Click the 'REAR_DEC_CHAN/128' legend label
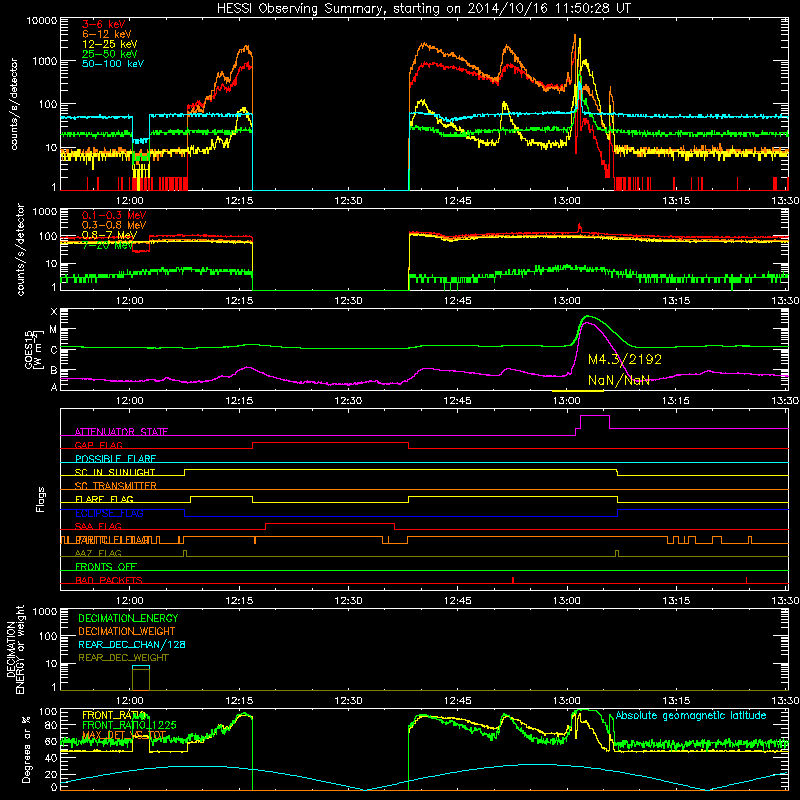 point(132,644)
